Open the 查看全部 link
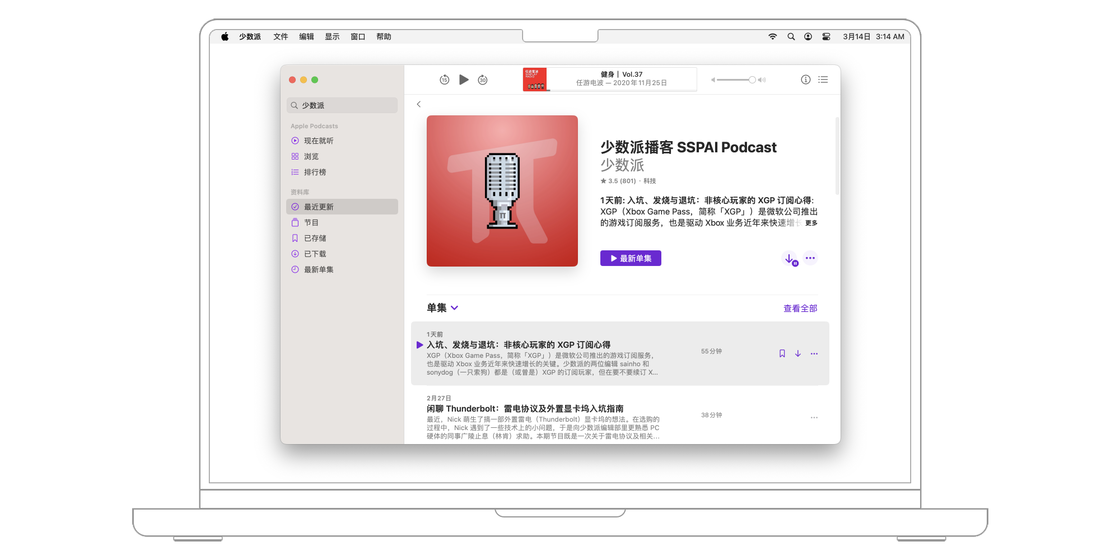Viewport: 1120px width, 560px height. (x=800, y=309)
